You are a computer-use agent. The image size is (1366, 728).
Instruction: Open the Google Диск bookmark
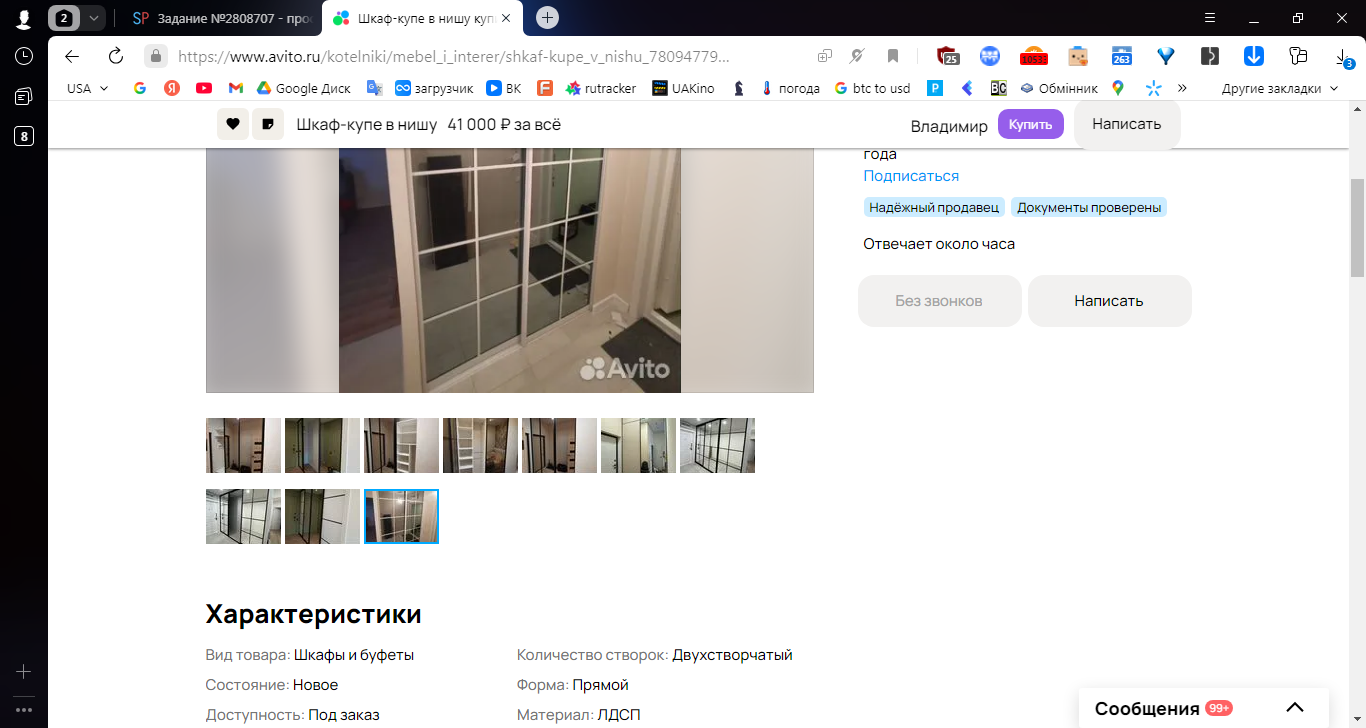[304, 88]
